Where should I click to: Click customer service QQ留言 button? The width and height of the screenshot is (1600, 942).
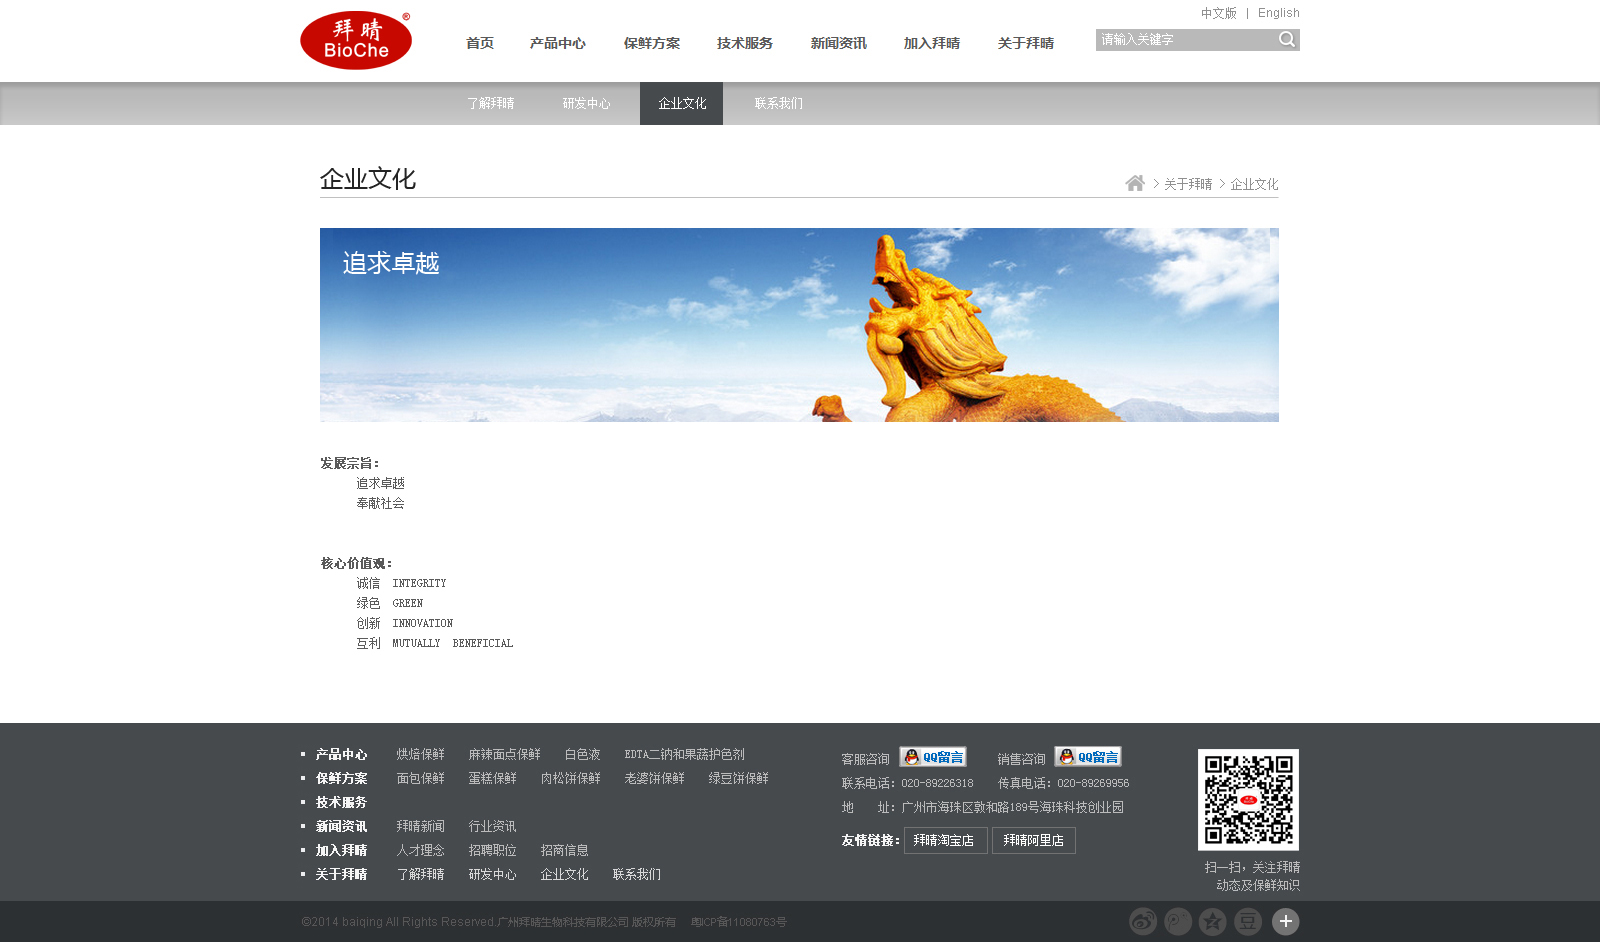pos(933,757)
